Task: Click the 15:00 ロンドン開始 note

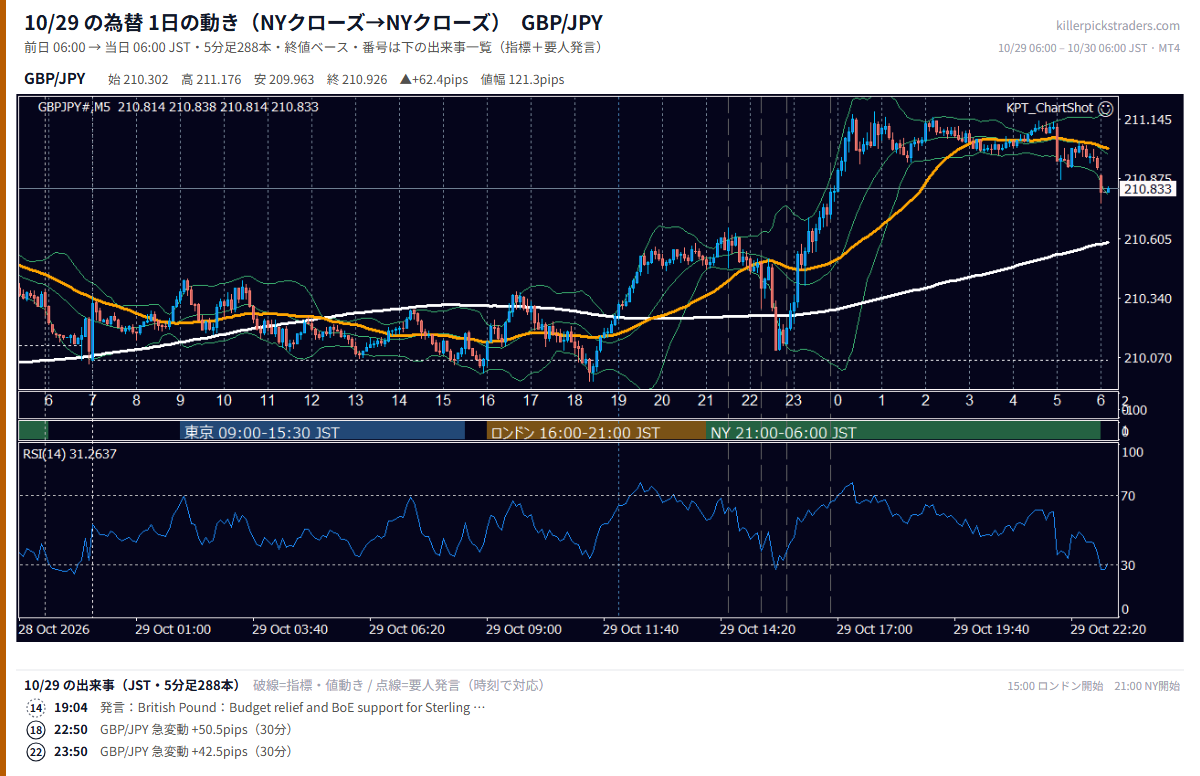Action: point(1055,686)
